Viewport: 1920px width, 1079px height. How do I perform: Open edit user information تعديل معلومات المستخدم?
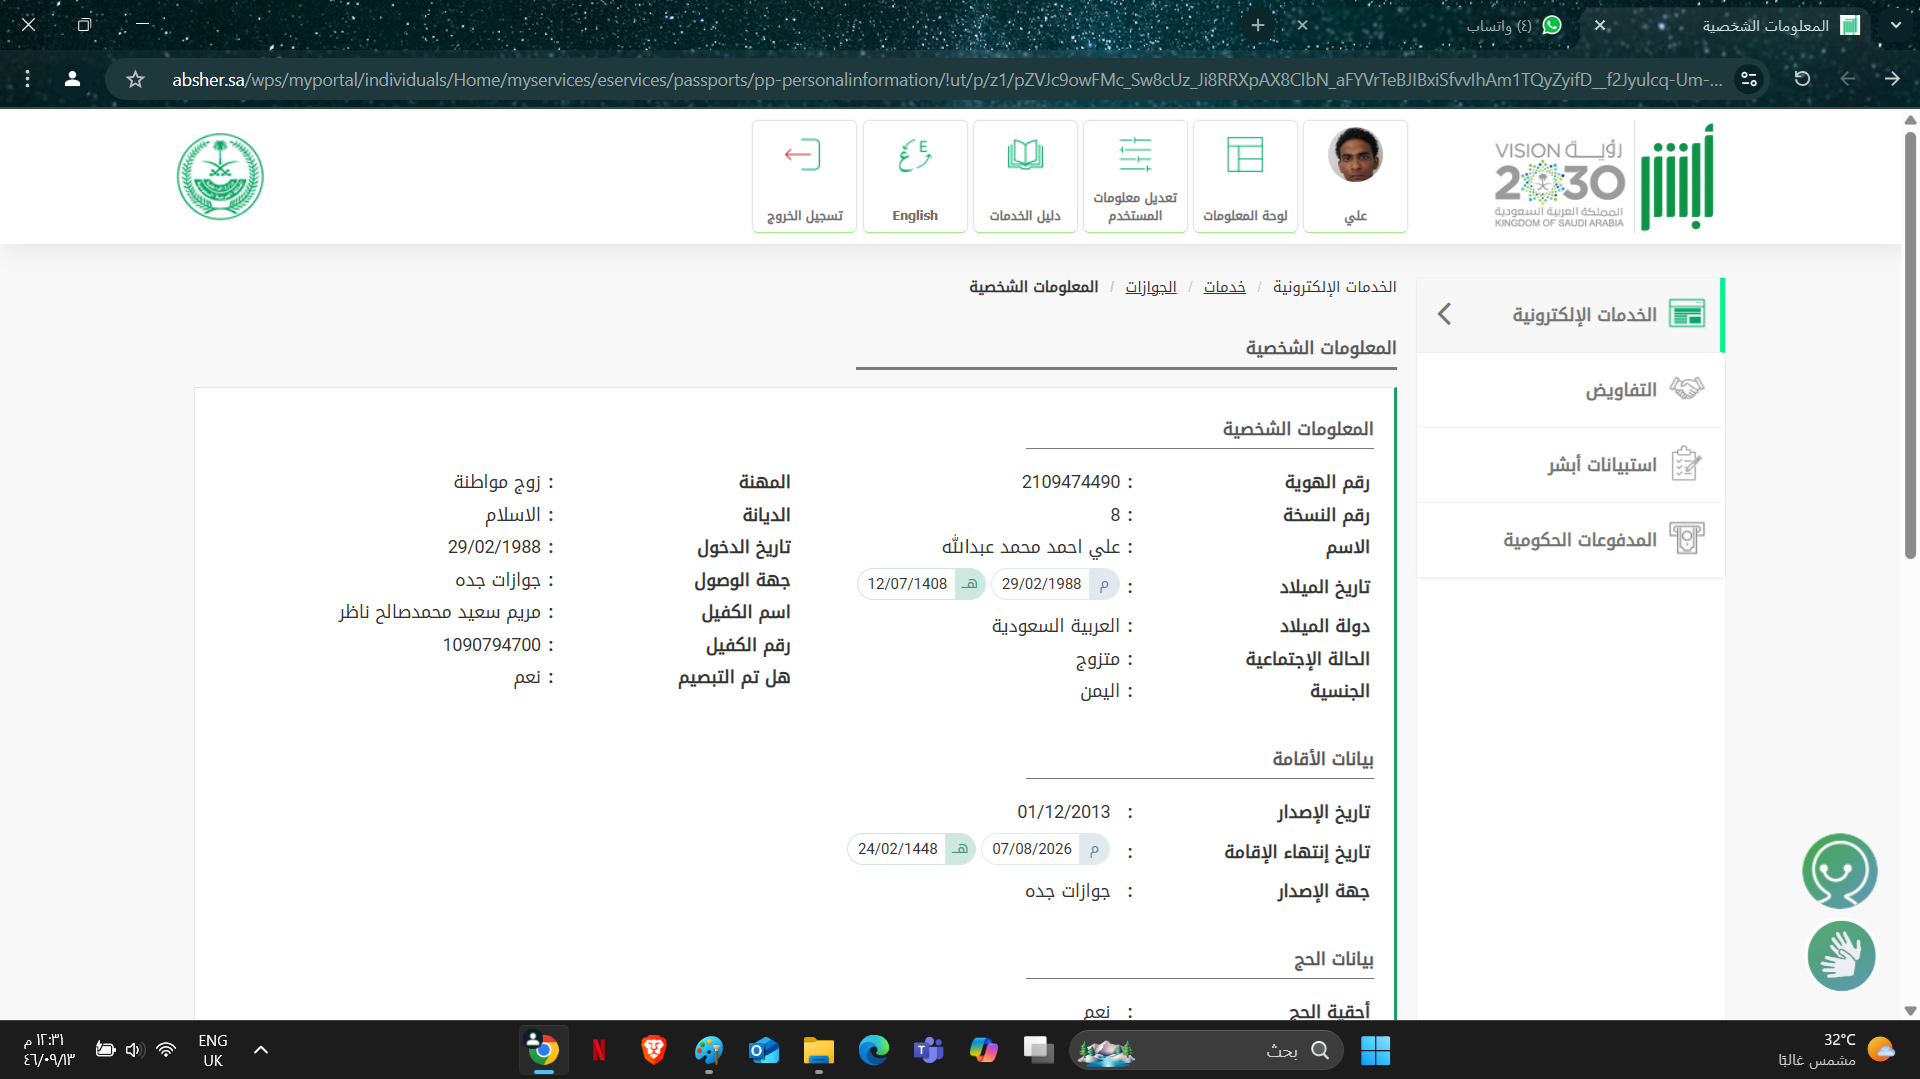coord(1135,176)
